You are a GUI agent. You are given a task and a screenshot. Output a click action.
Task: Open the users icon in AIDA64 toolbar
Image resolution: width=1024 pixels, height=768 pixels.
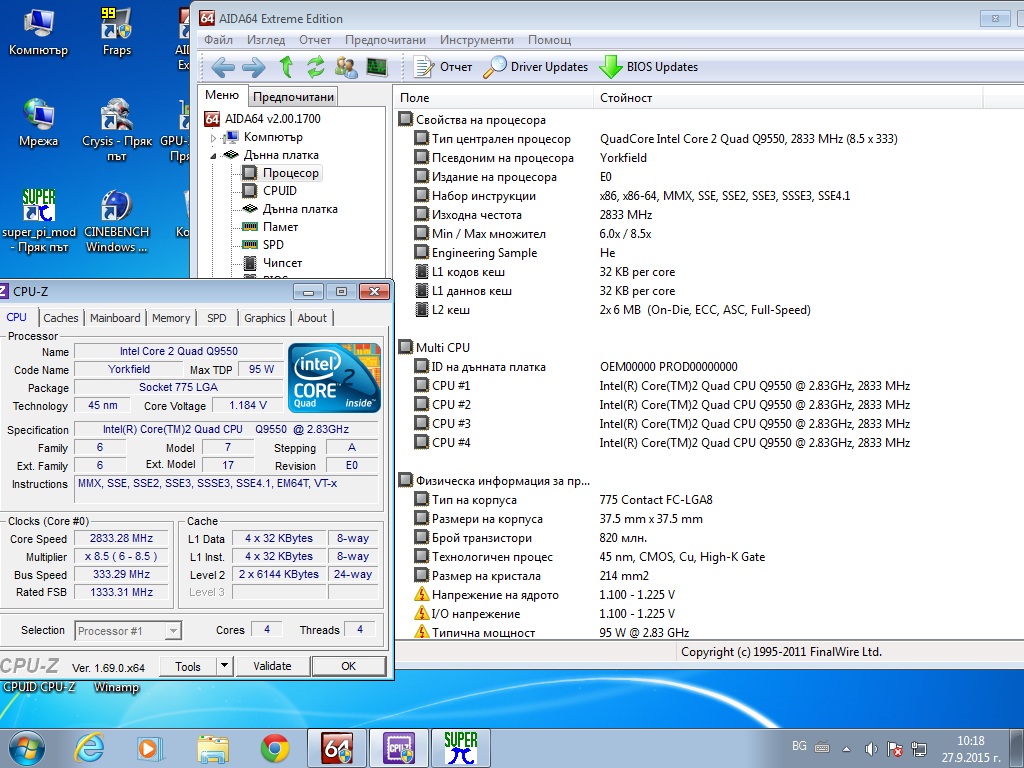346,67
